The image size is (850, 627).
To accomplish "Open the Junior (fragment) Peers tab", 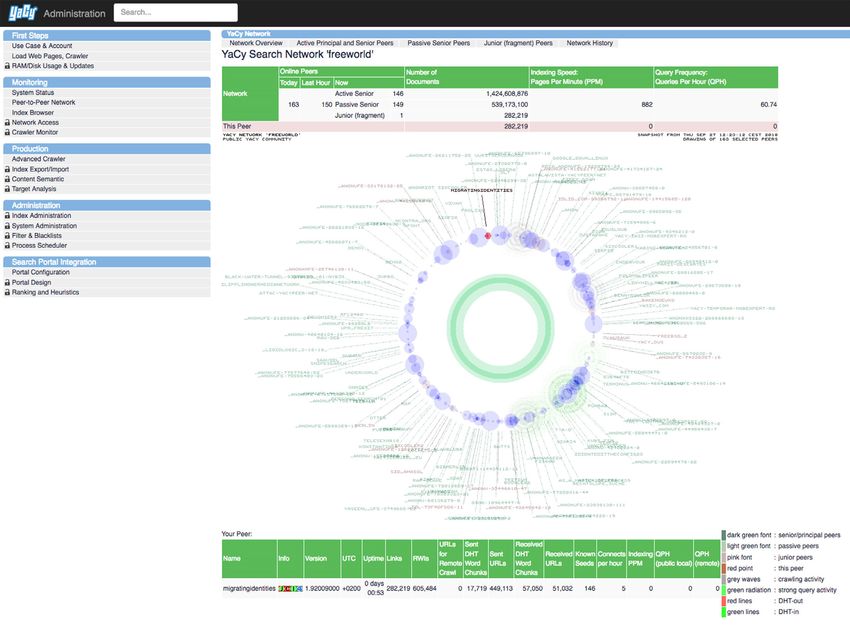I will pos(518,43).
